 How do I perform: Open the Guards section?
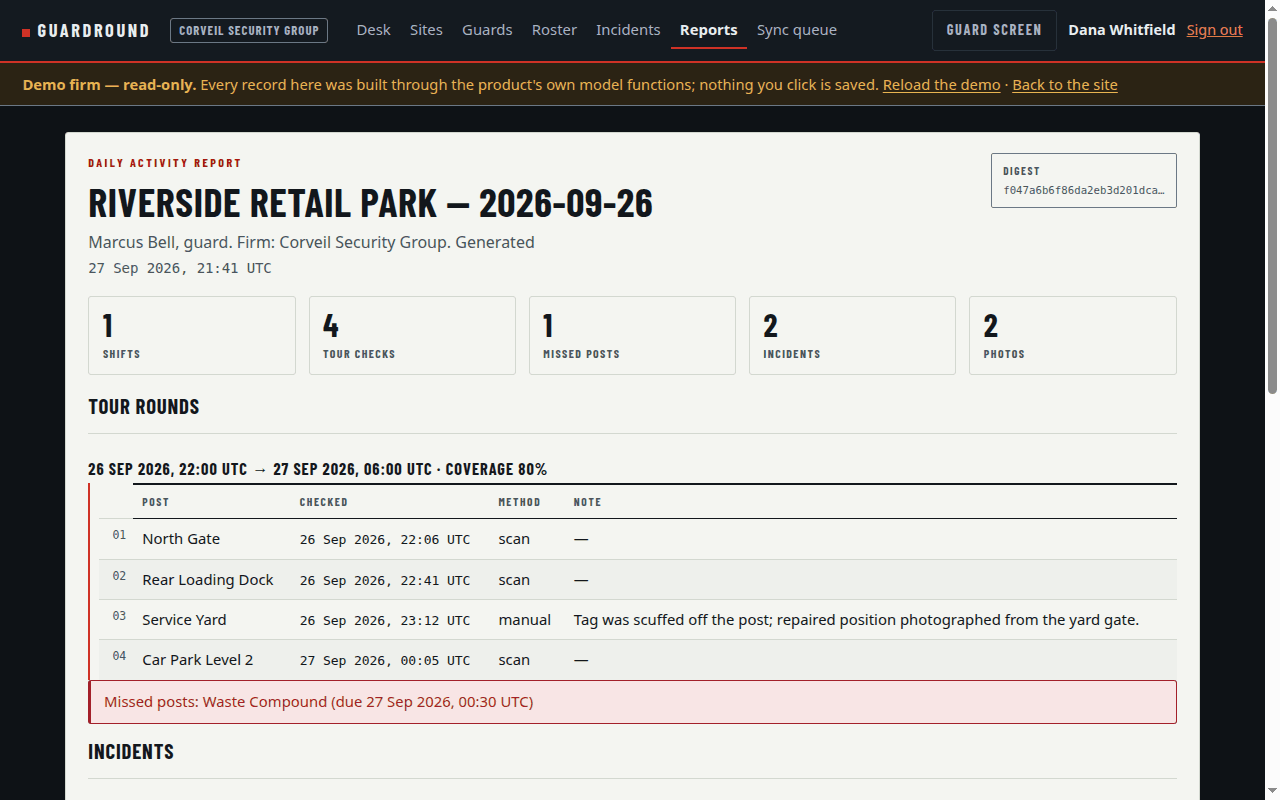coord(487,30)
